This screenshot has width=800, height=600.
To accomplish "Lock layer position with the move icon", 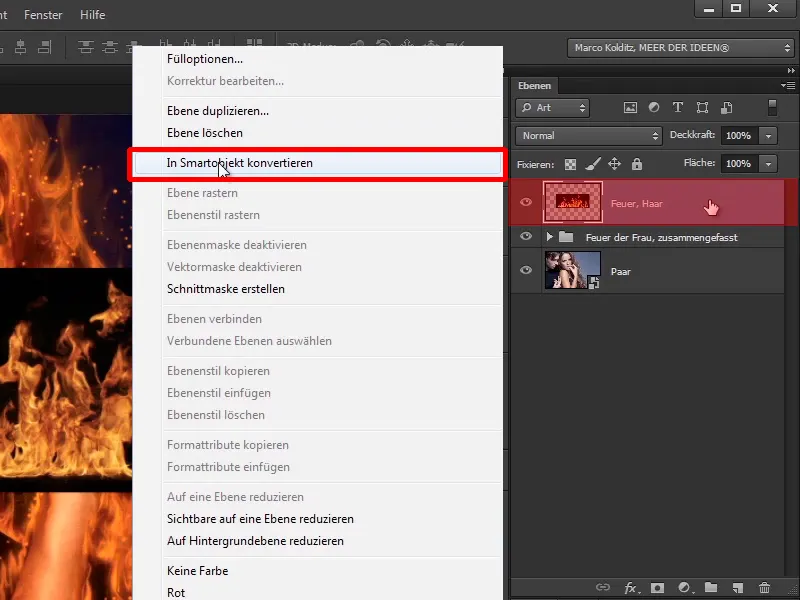I will (x=614, y=164).
